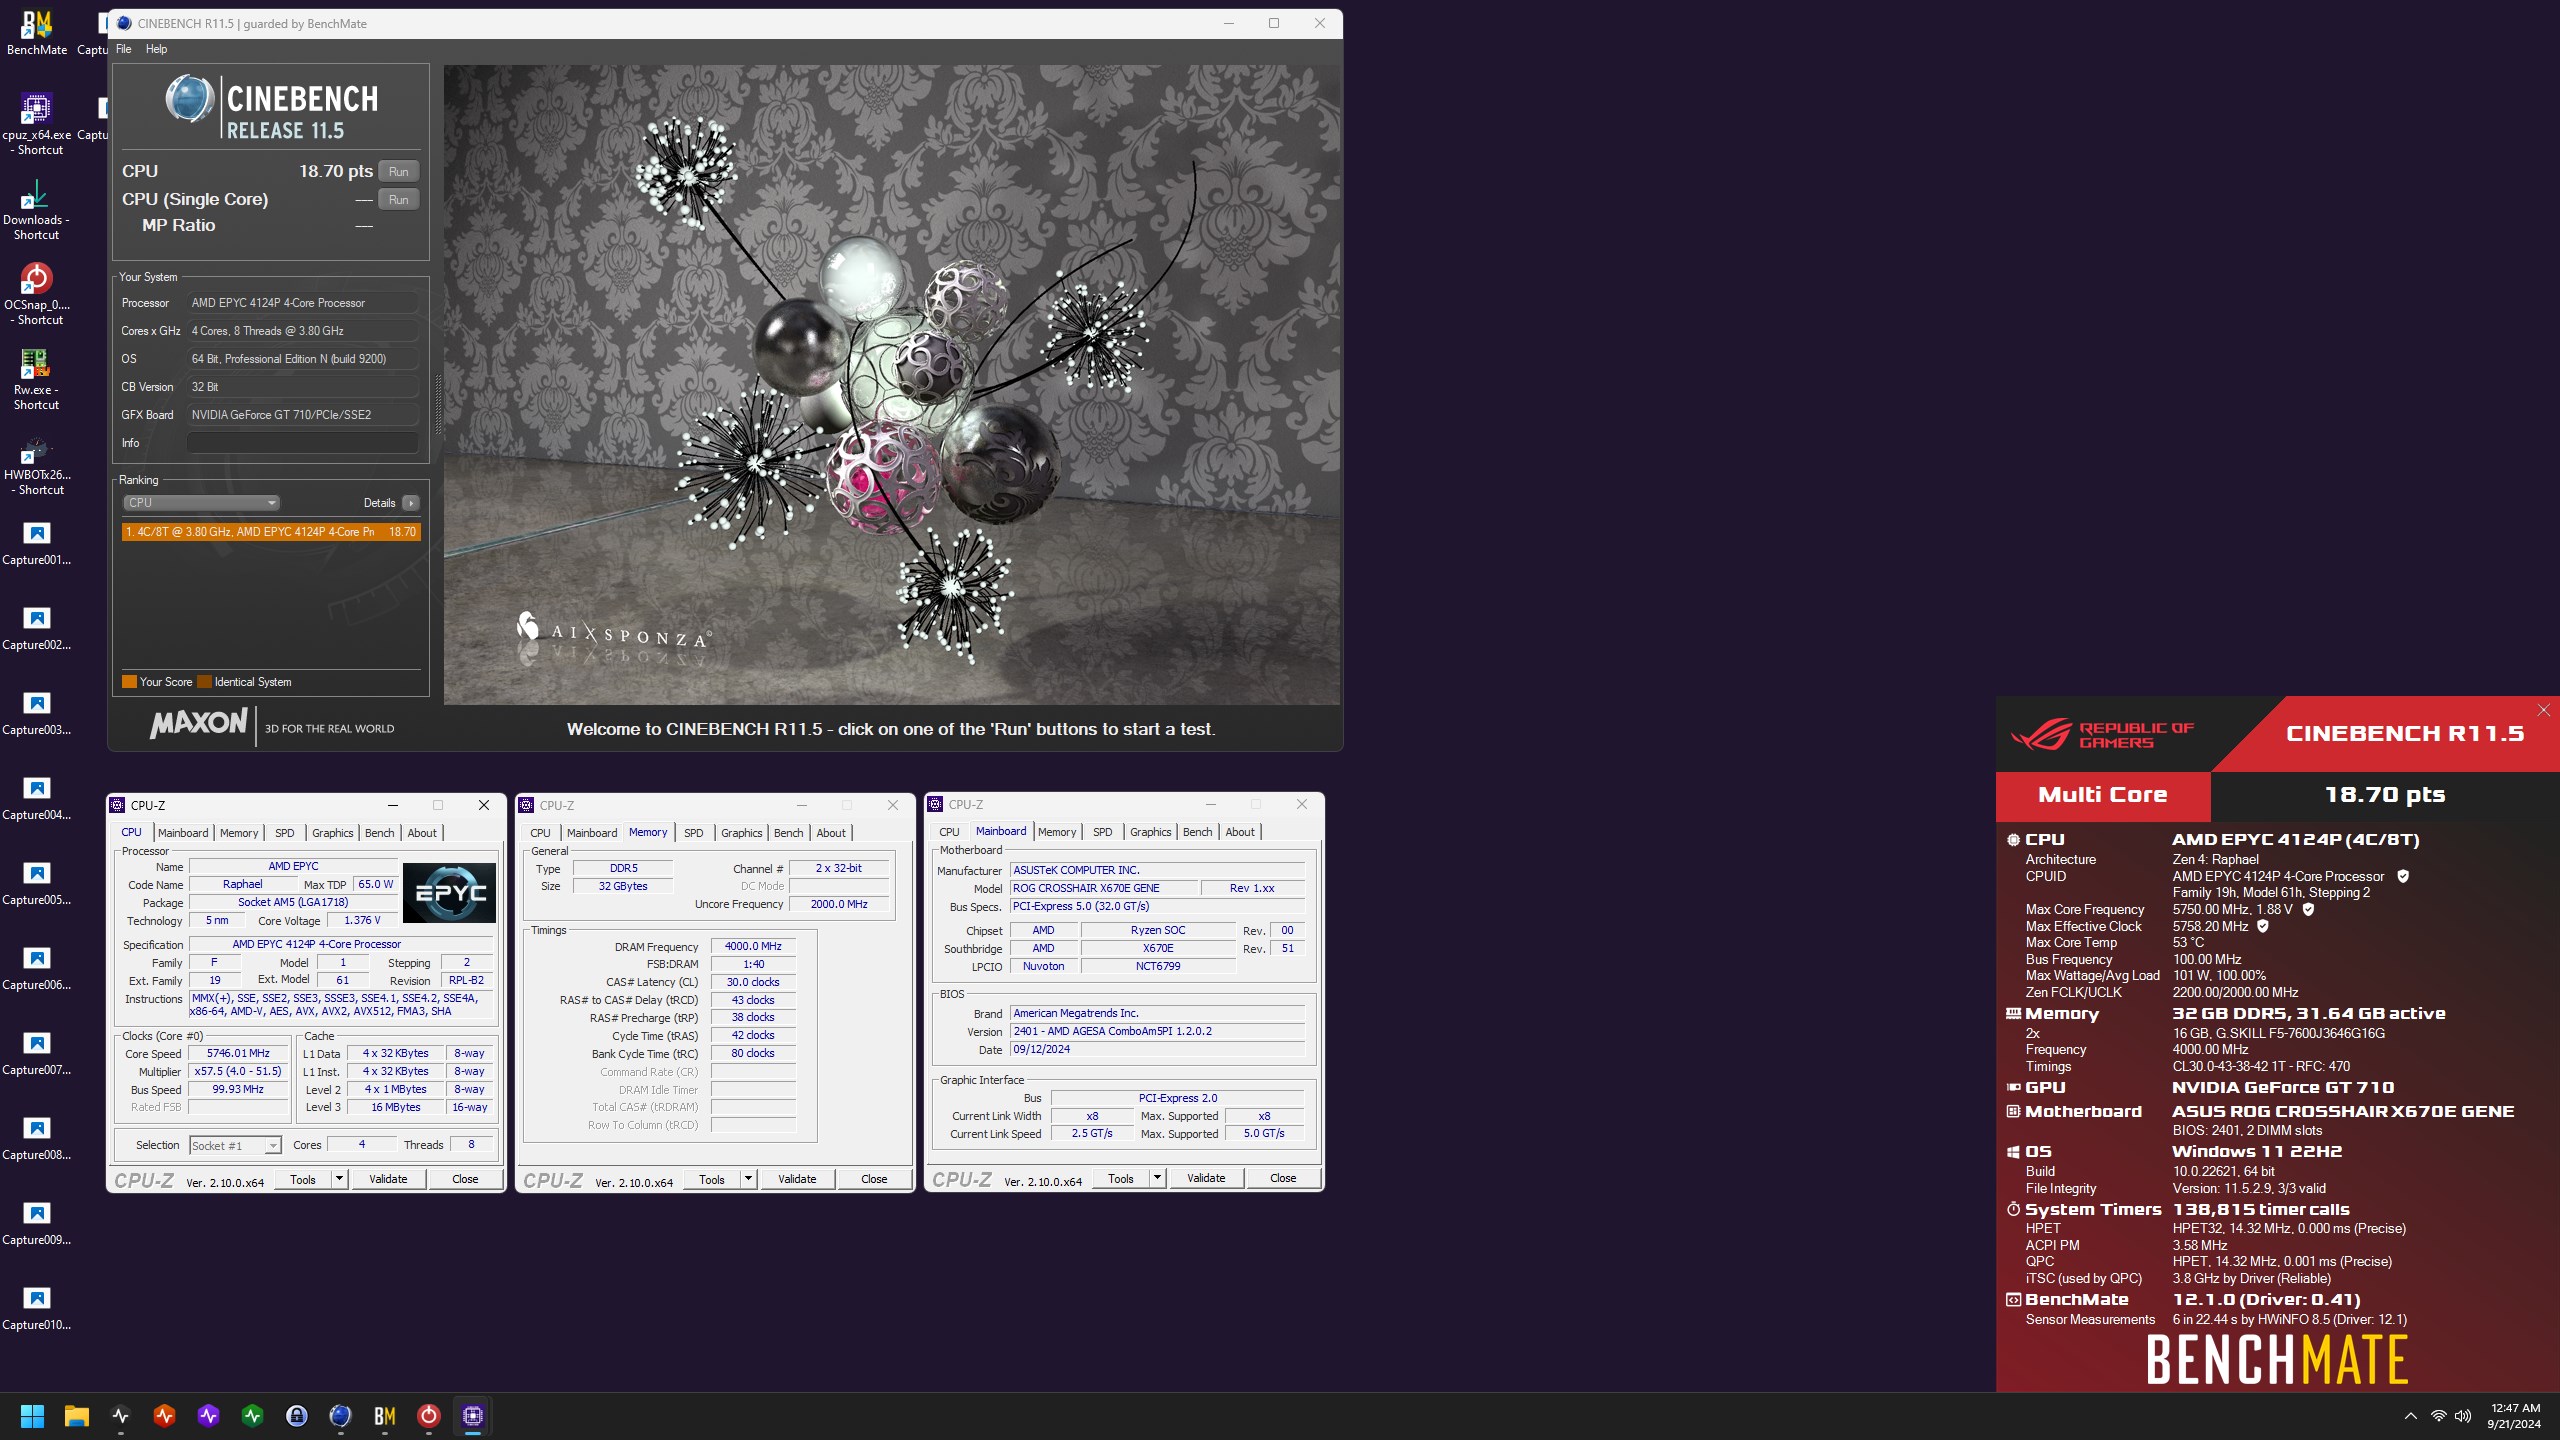Open OCSnap shortcut icon

36,294
